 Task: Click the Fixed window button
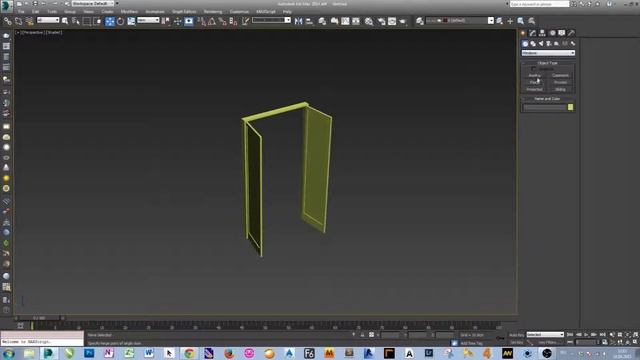click(535, 82)
